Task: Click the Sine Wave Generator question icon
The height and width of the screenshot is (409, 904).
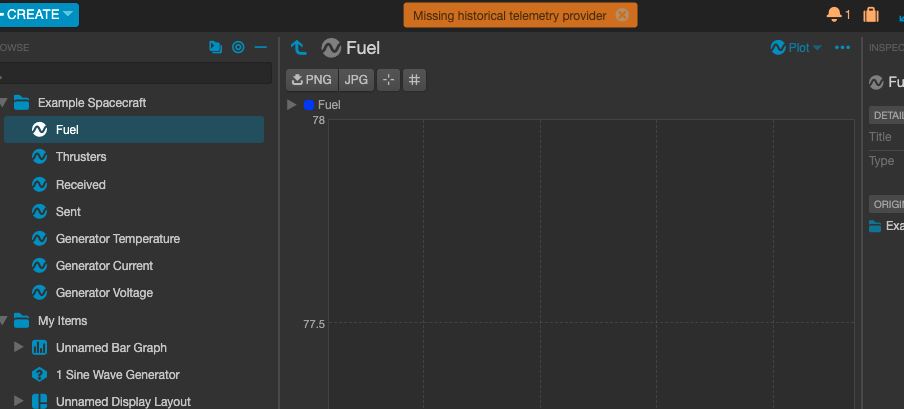Action: point(39,375)
